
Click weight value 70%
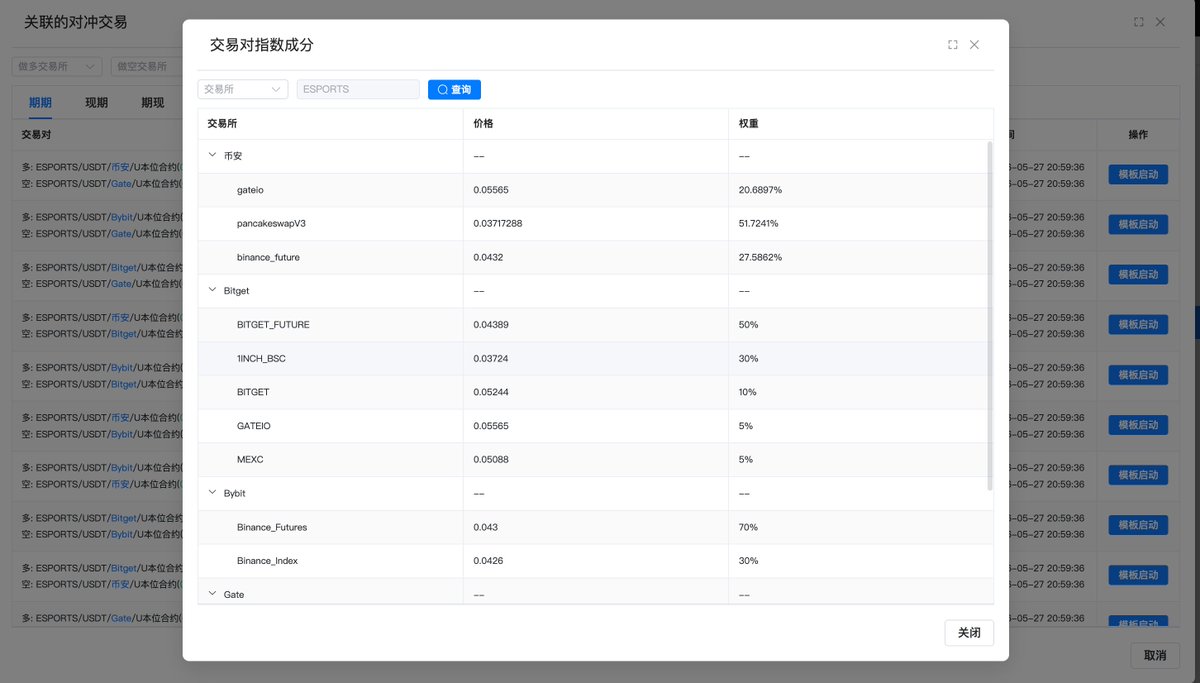748,527
